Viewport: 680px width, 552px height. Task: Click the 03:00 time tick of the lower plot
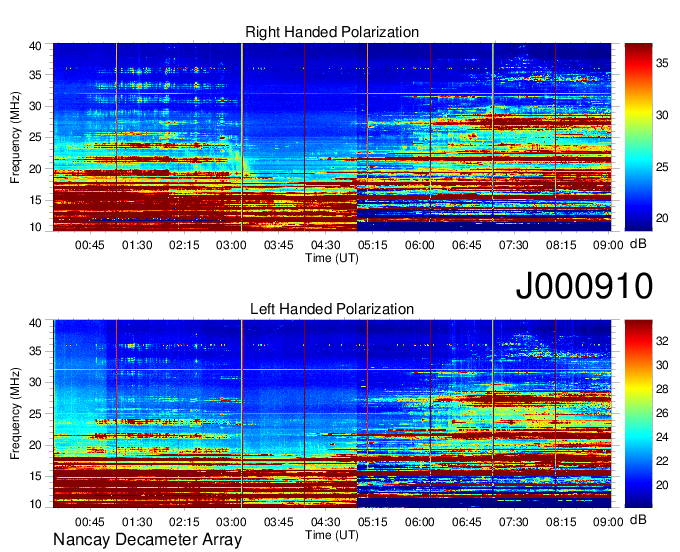(x=231, y=522)
